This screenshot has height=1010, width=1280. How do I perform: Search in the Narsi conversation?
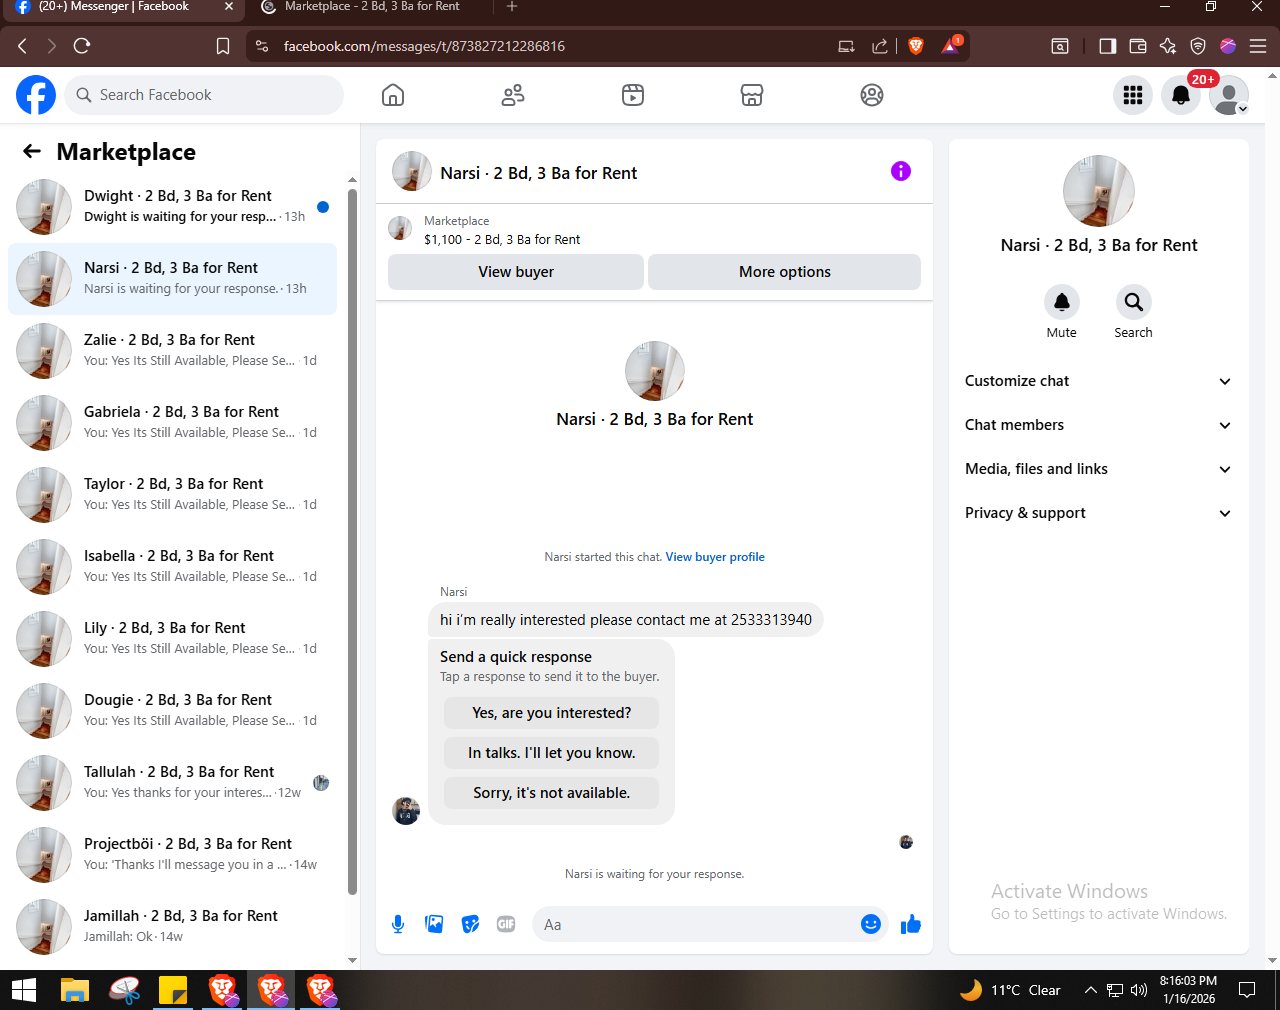[1133, 302]
